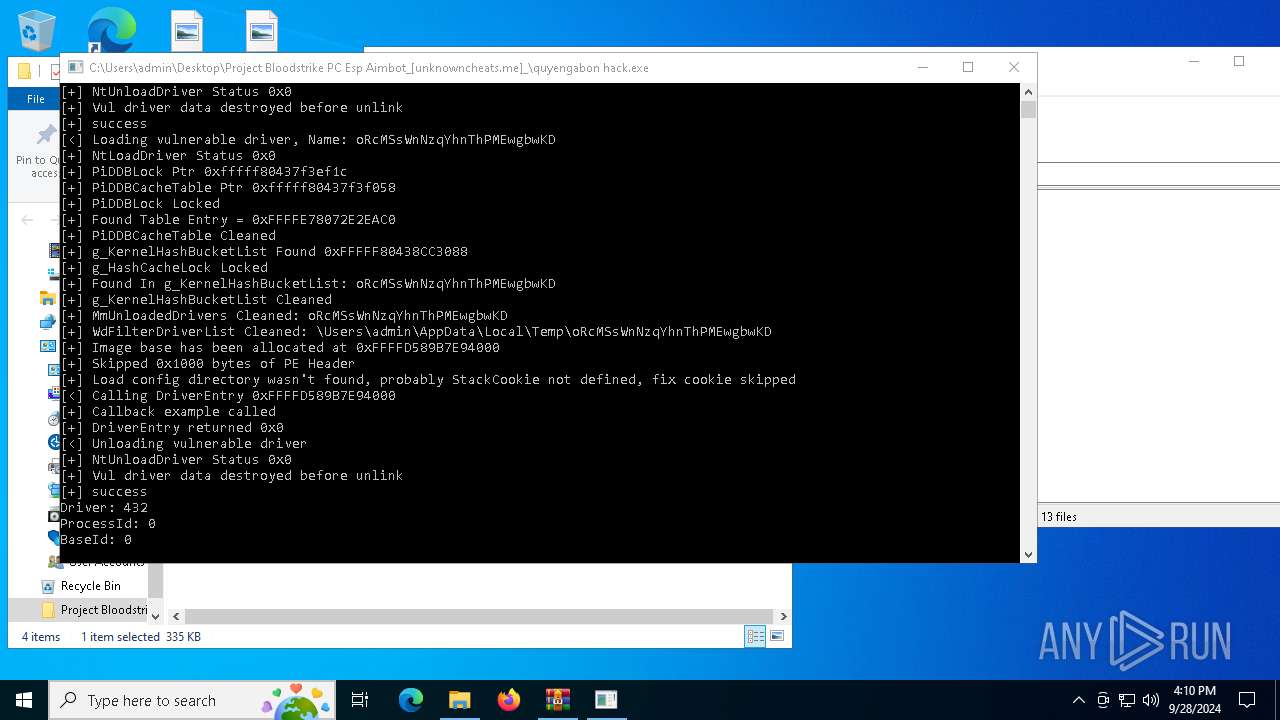Click the console window's title bar icon
This screenshot has height=720, width=1280.
tap(75, 68)
